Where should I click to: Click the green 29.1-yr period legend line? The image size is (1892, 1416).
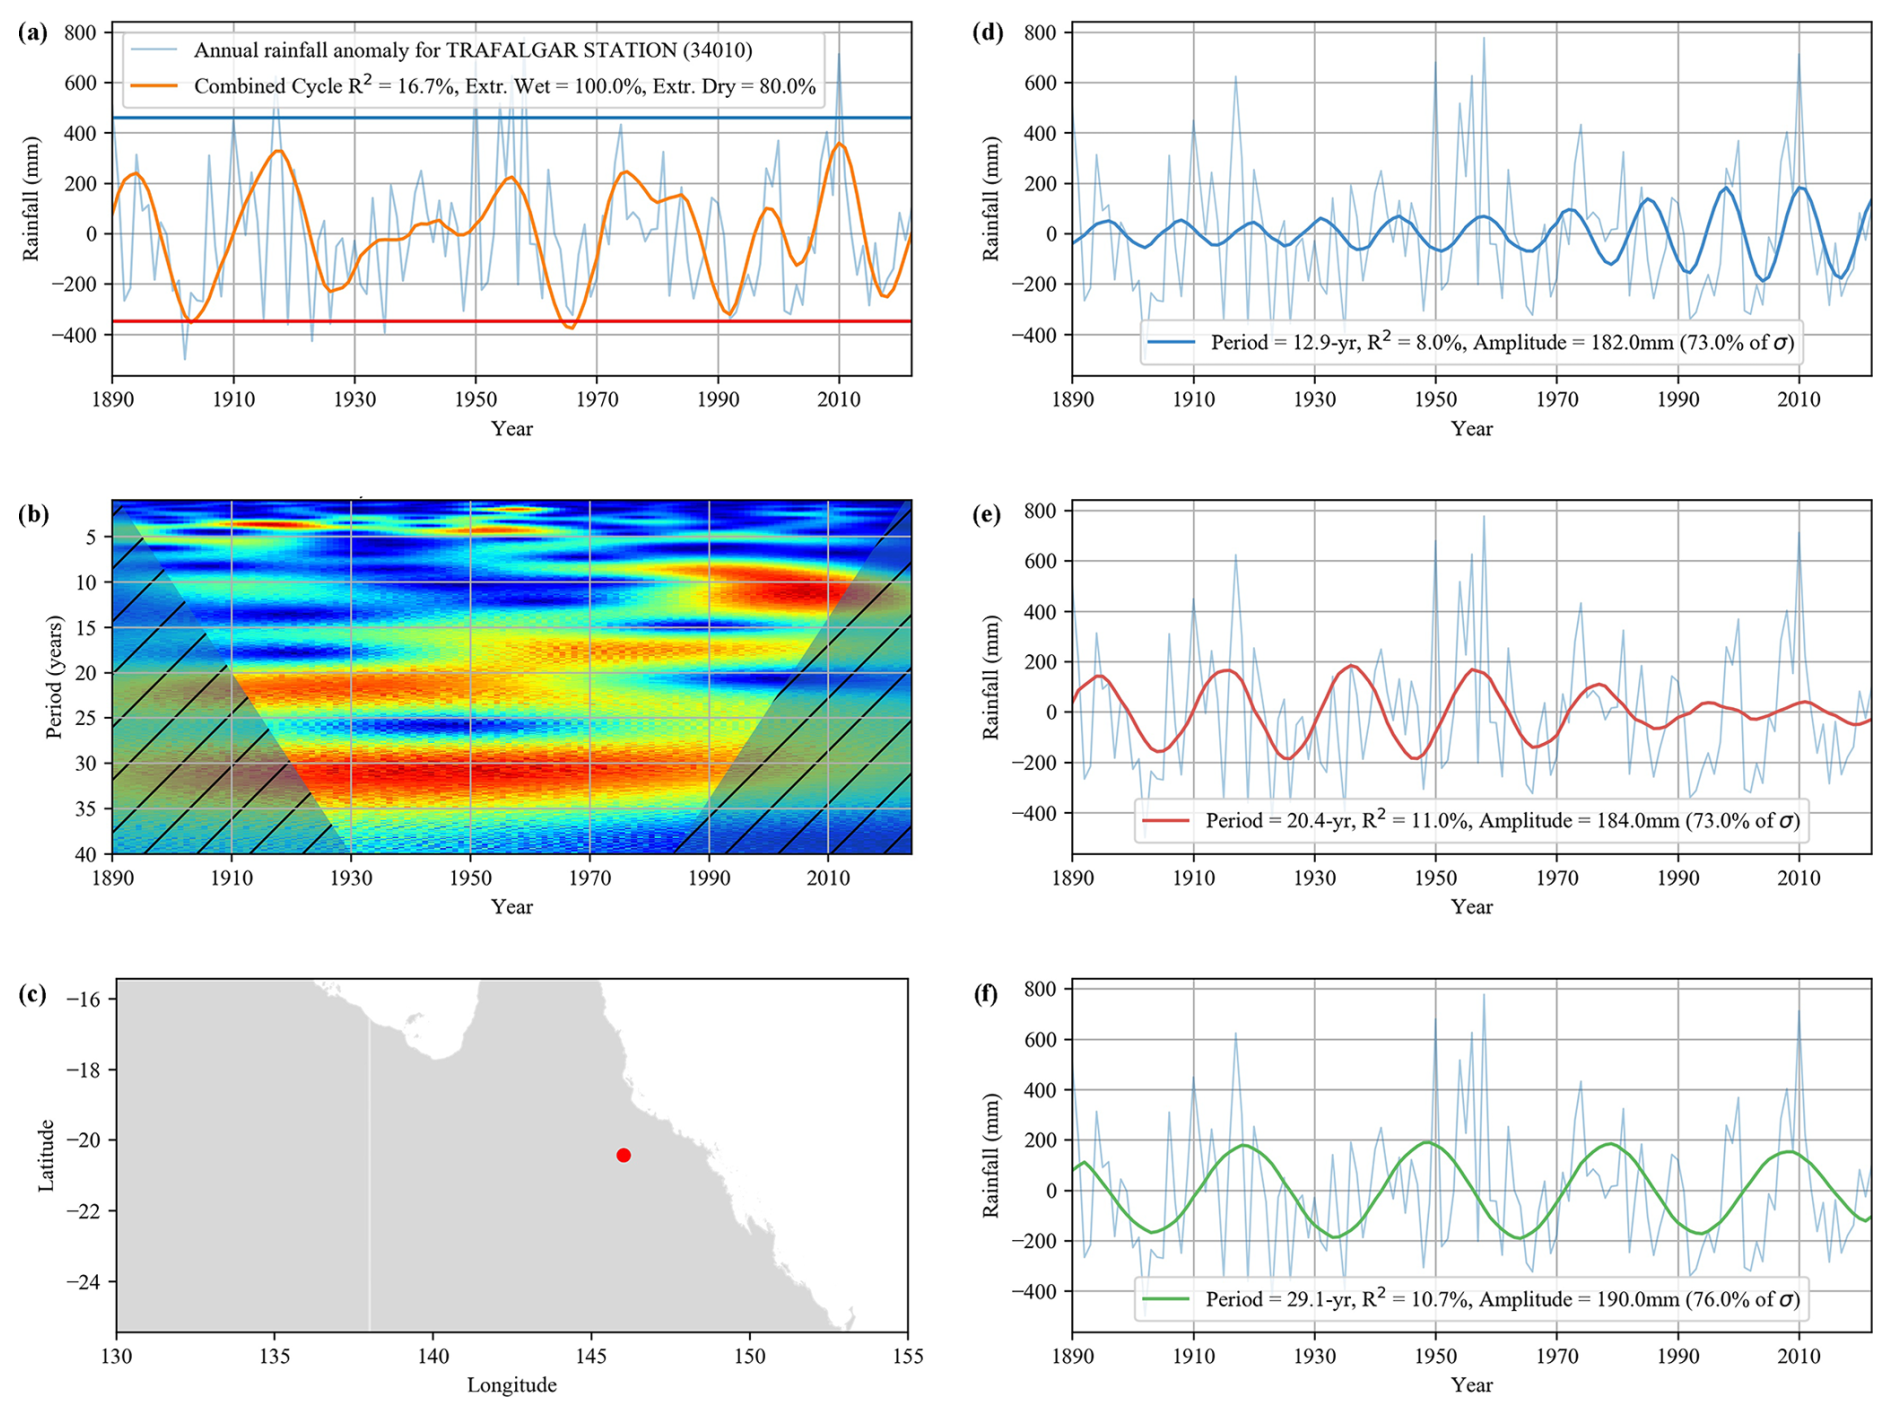click(1166, 1299)
